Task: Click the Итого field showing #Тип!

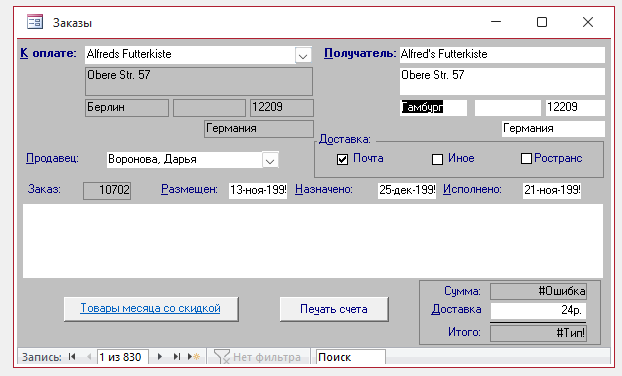Action: pos(538,333)
